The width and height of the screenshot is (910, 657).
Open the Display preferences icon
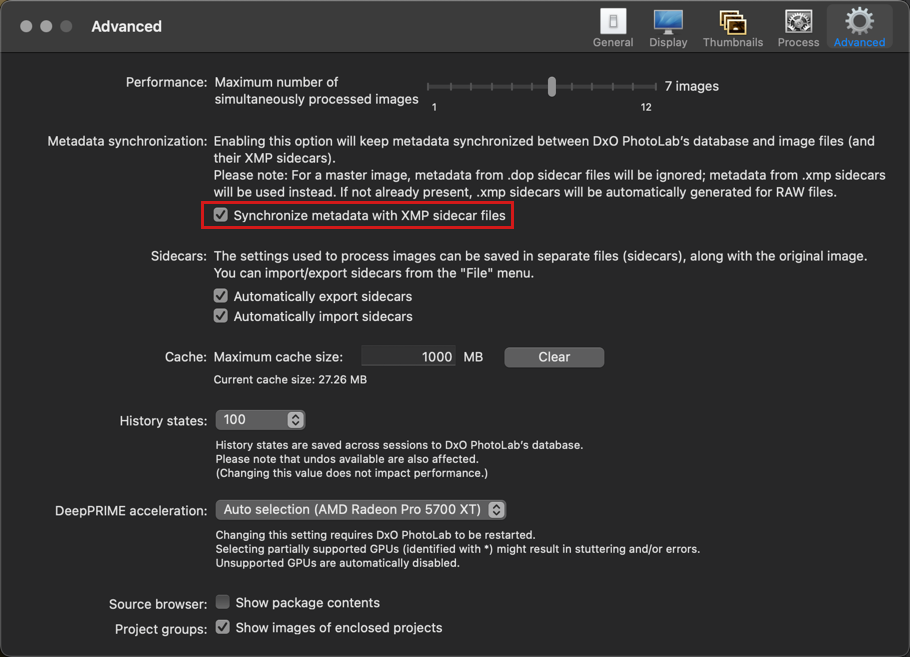click(x=668, y=22)
